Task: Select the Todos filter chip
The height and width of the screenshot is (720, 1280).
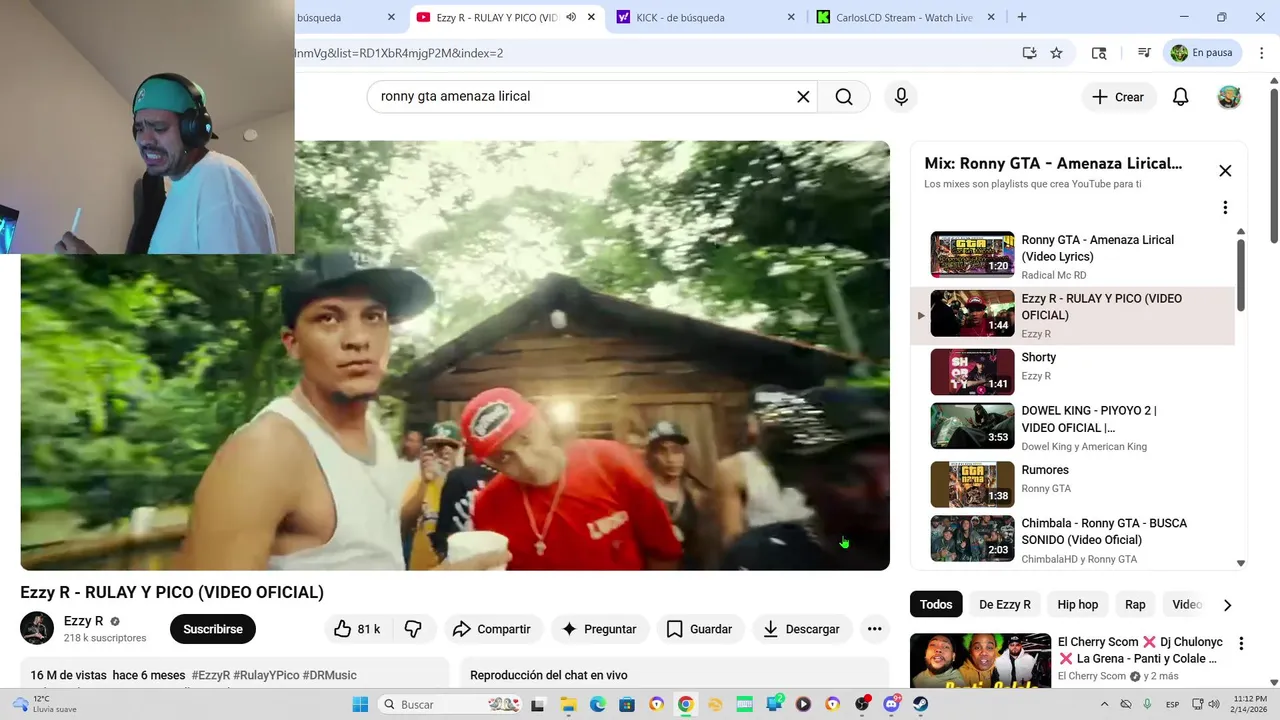Action: (936, 604)
